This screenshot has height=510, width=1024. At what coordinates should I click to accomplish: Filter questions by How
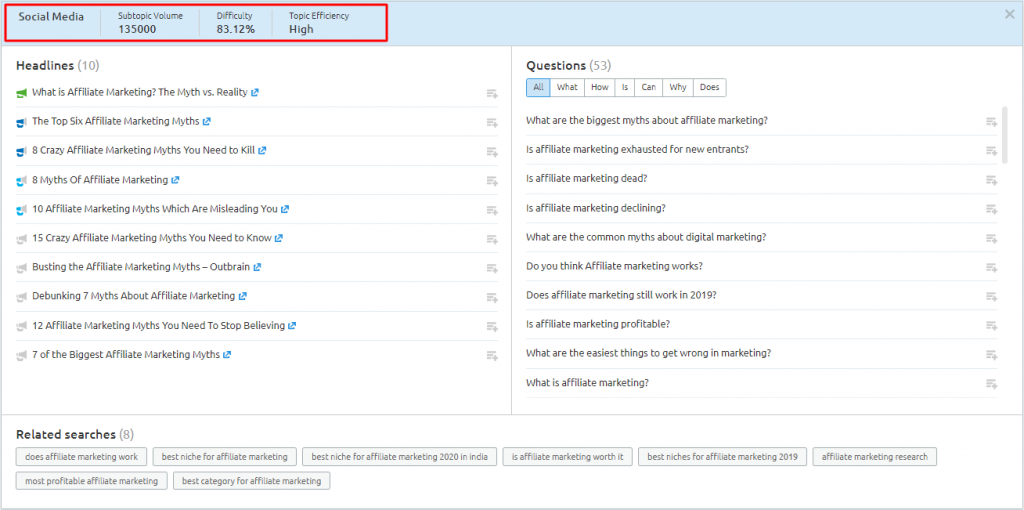pos(600,88)
